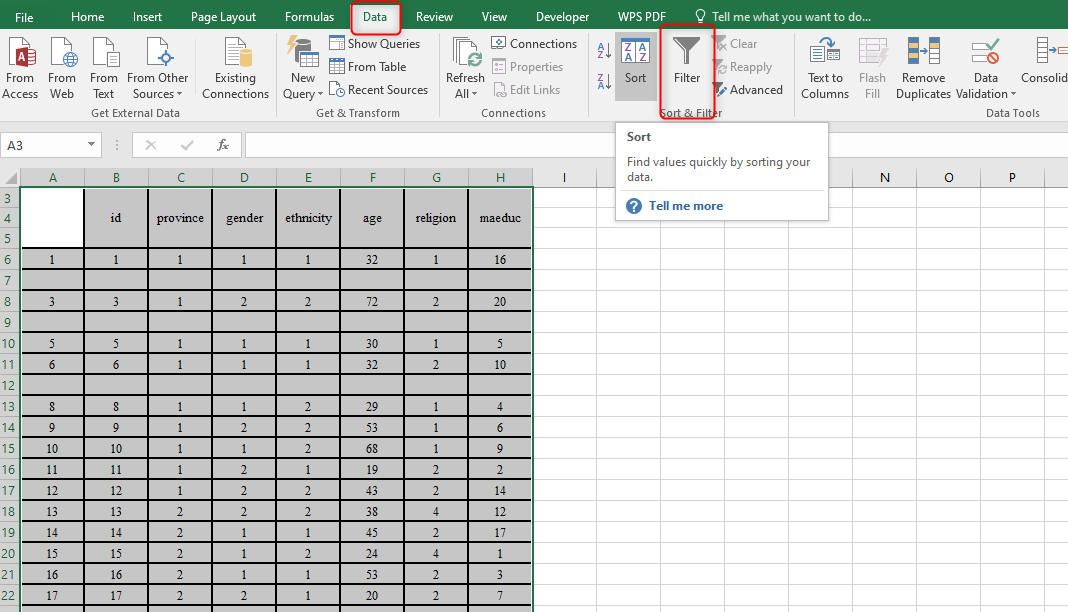Click the Tell me more link
The image size is (1068, 612).
point(689,205)
